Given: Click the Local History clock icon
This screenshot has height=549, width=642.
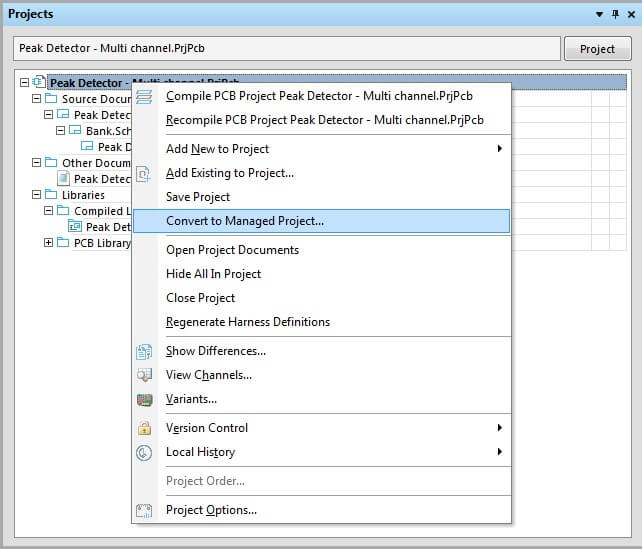Looking at the screenshot, I should 145,452.
